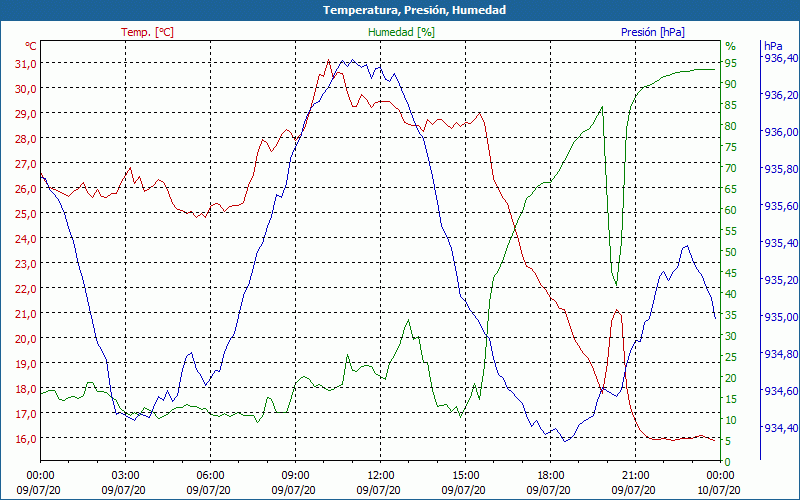Click the '18:00' time axis label

click(551, 476)
